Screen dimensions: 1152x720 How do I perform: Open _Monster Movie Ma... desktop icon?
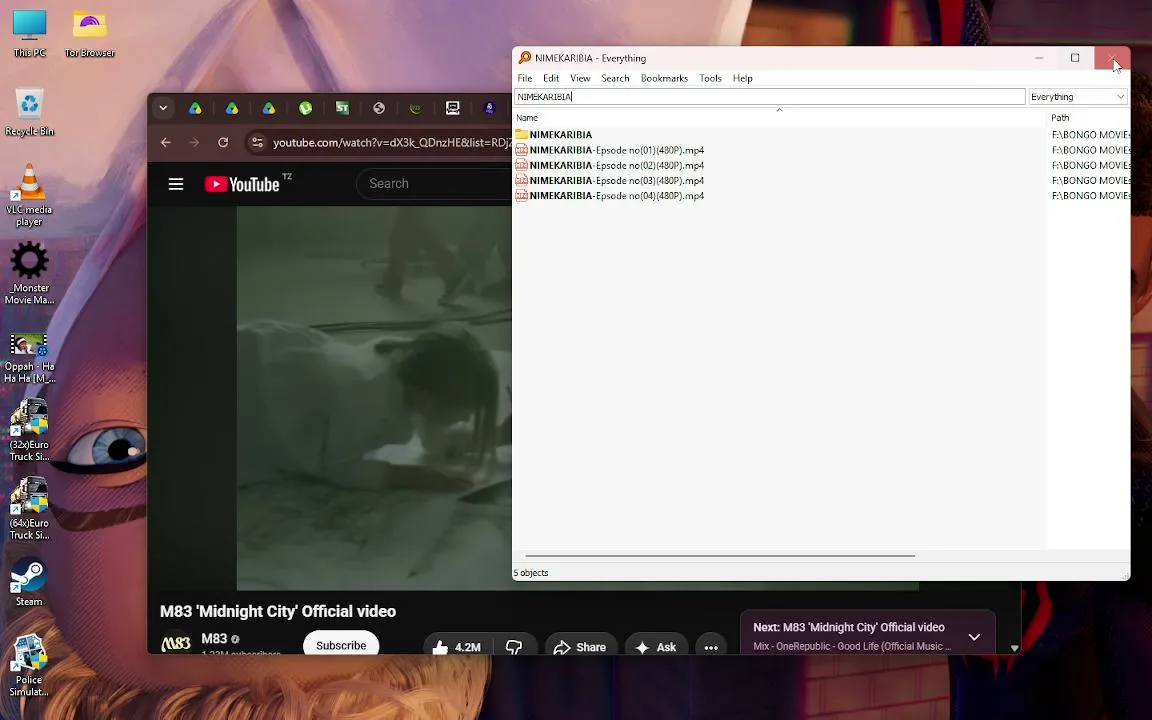pyautogui.click(x=29, y=273)
